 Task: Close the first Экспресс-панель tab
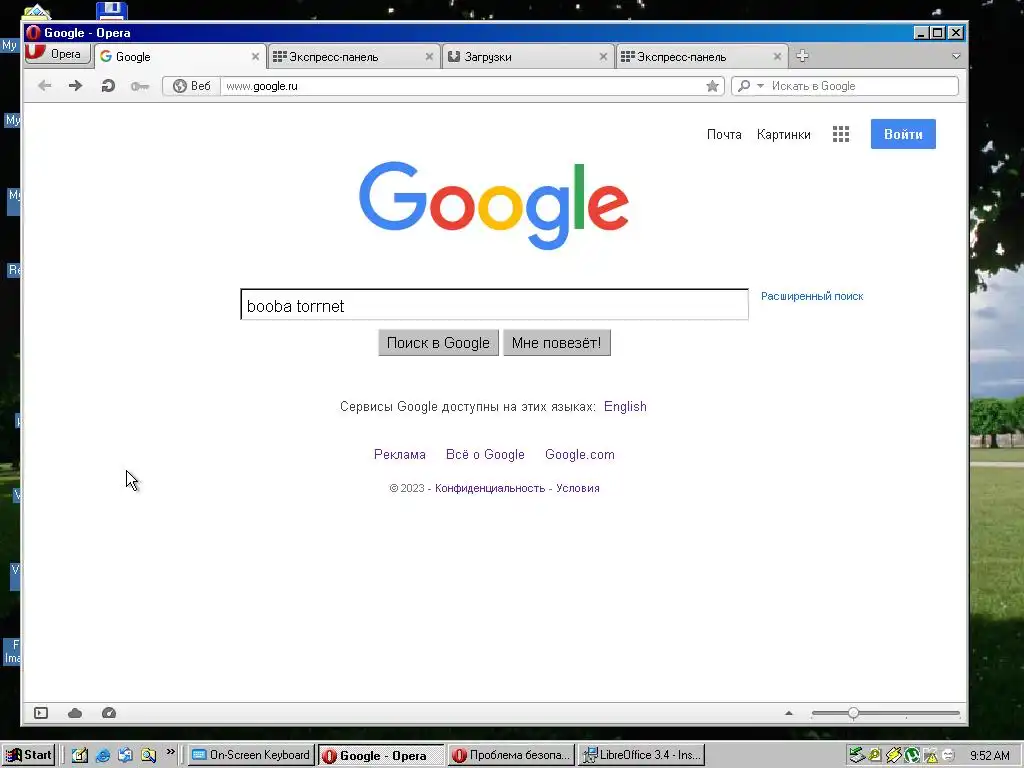[x=429, y=57]
